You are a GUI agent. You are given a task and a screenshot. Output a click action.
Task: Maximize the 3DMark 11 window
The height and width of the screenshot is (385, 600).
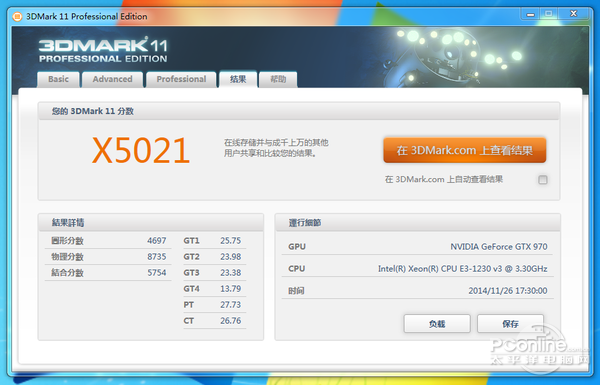(x=549, y=14)
